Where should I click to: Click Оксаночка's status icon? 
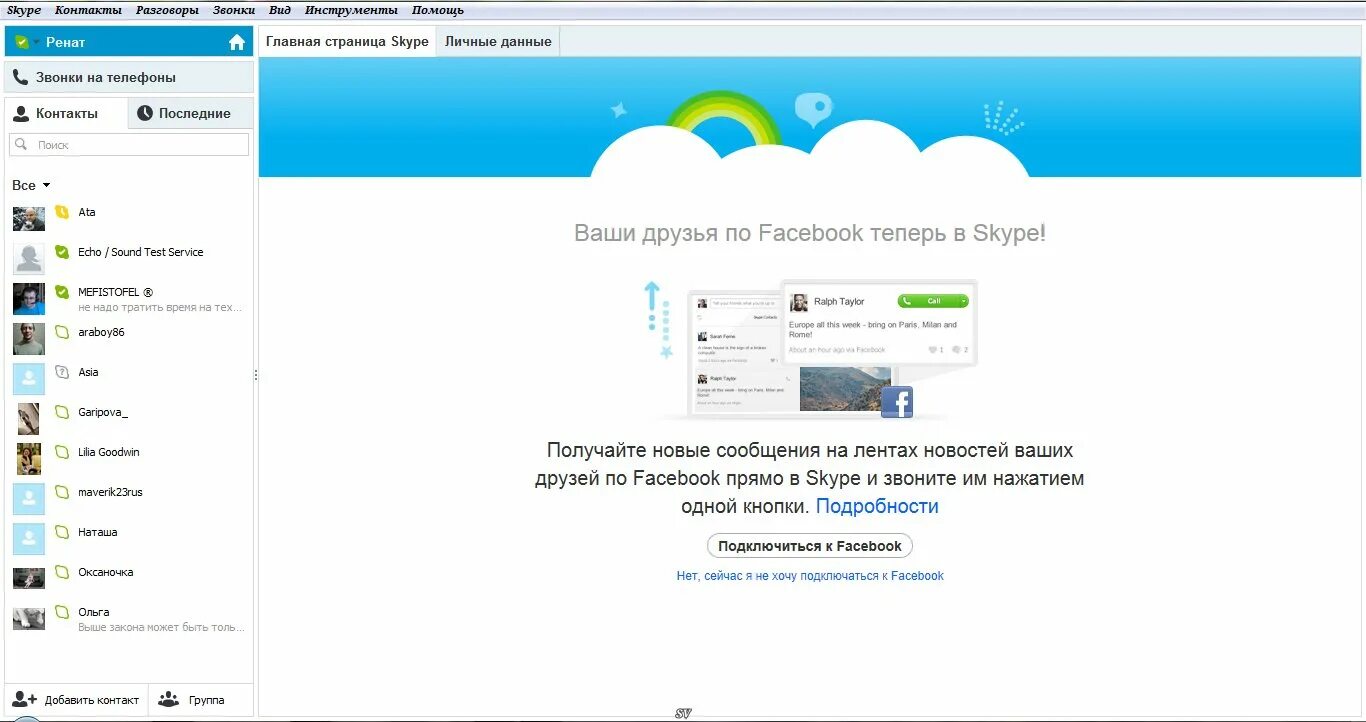62,572
